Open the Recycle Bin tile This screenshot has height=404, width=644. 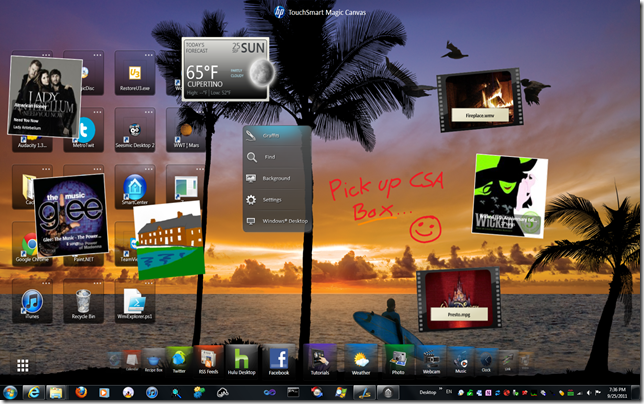coord(83,303)
